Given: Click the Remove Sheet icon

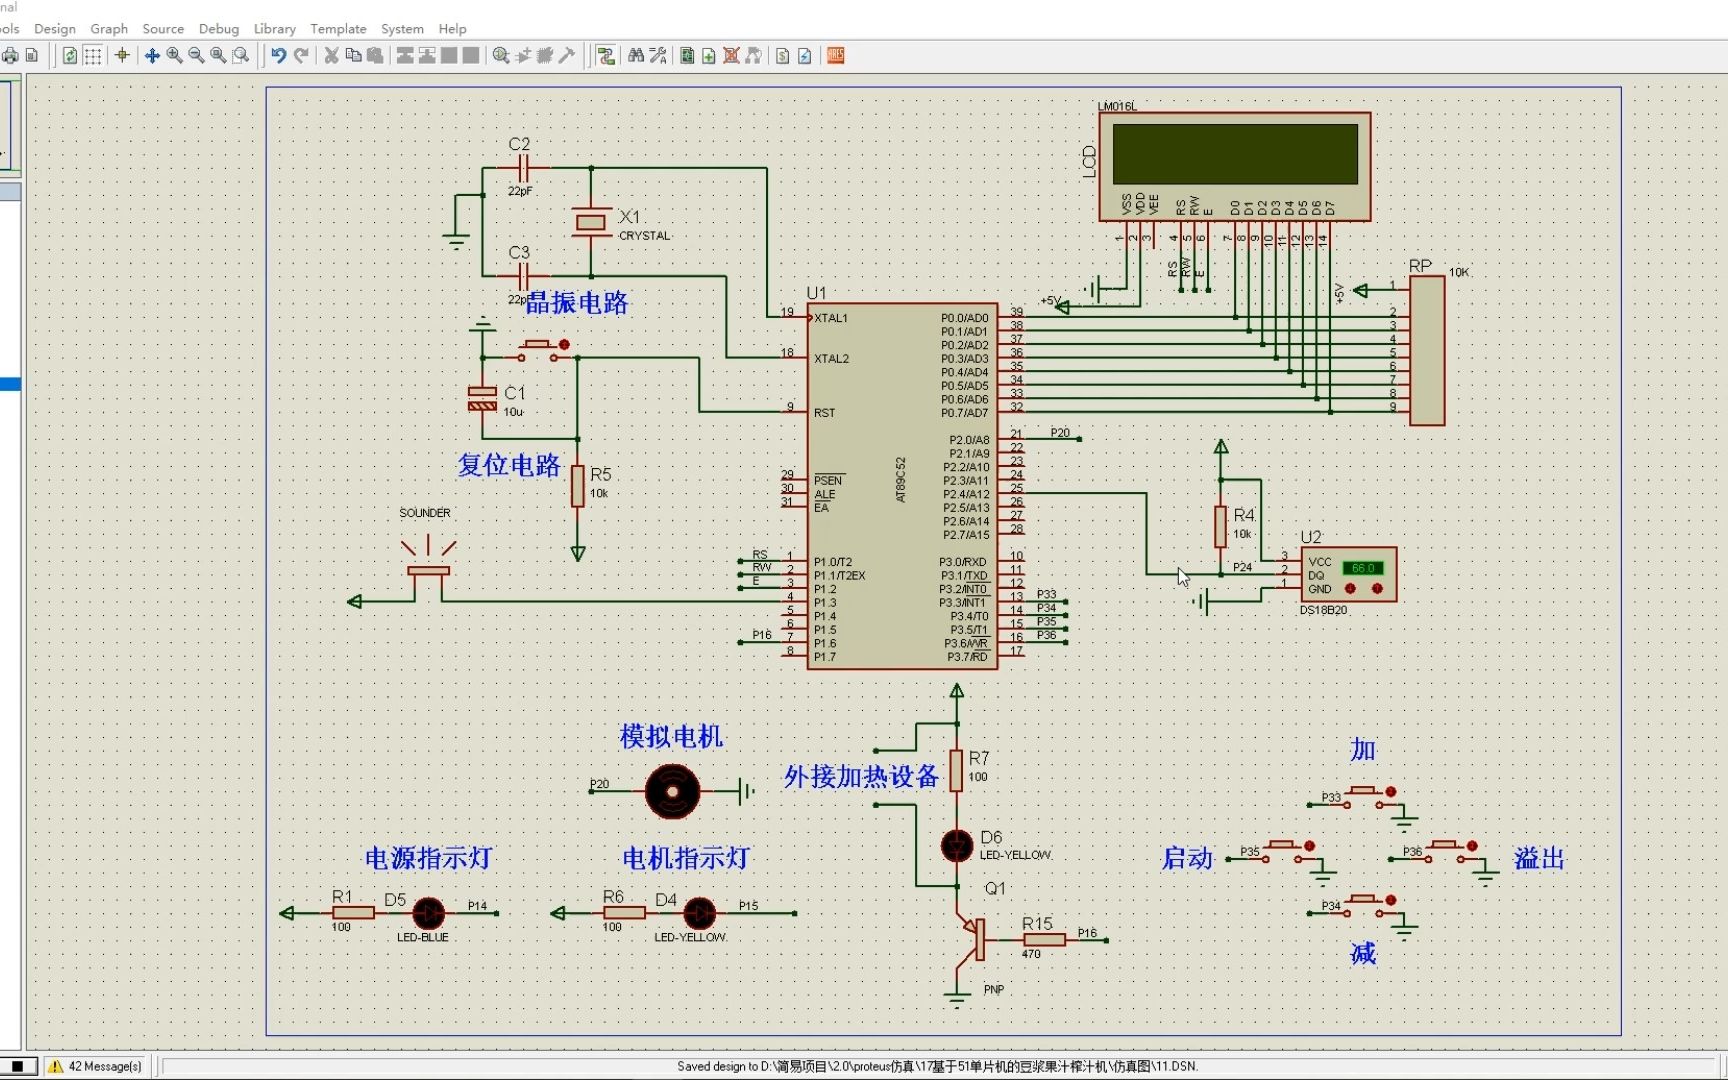Looking at the screenshot, I should 731,56.
